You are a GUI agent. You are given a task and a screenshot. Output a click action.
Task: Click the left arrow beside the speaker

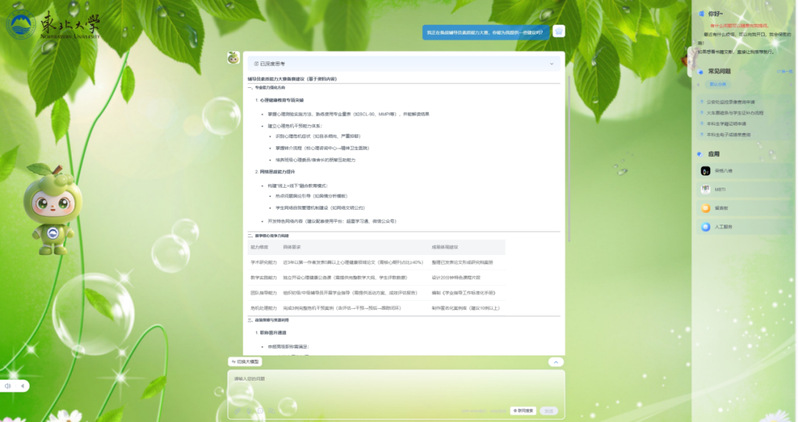(23, 385)
